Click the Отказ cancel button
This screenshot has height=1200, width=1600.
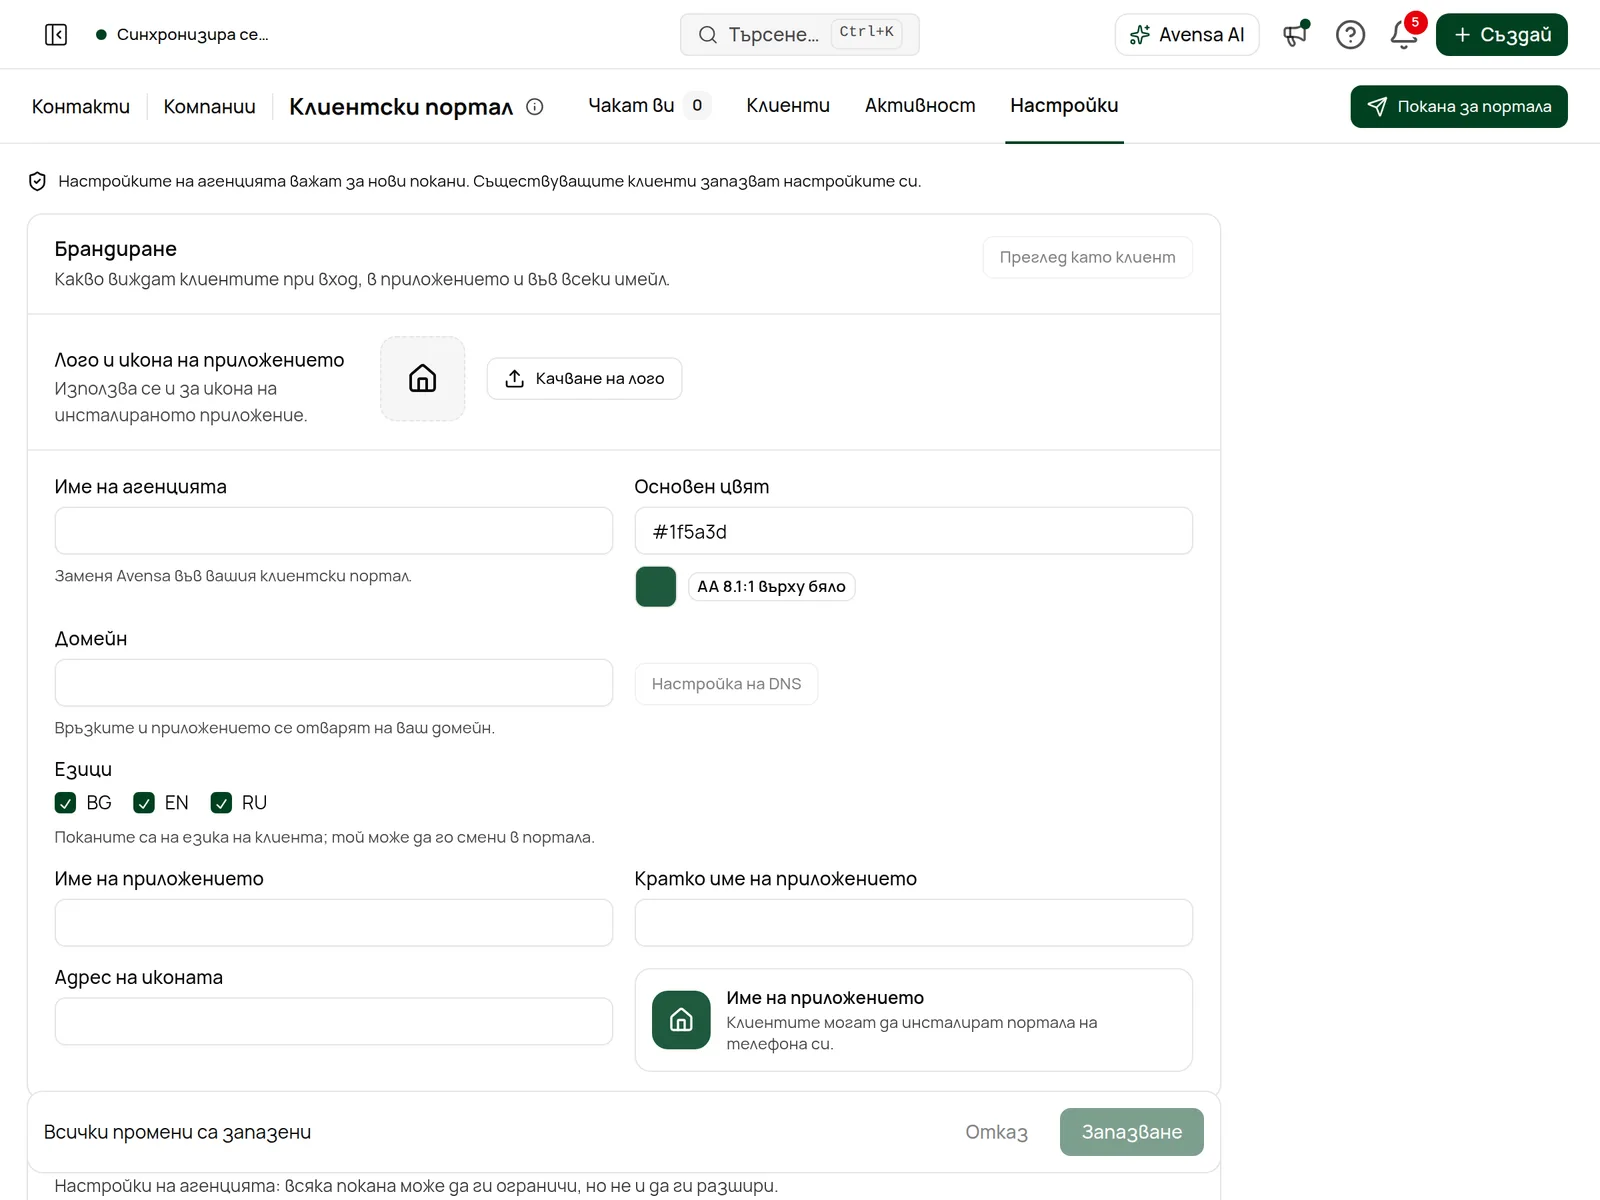click(x=996, y=1132)
